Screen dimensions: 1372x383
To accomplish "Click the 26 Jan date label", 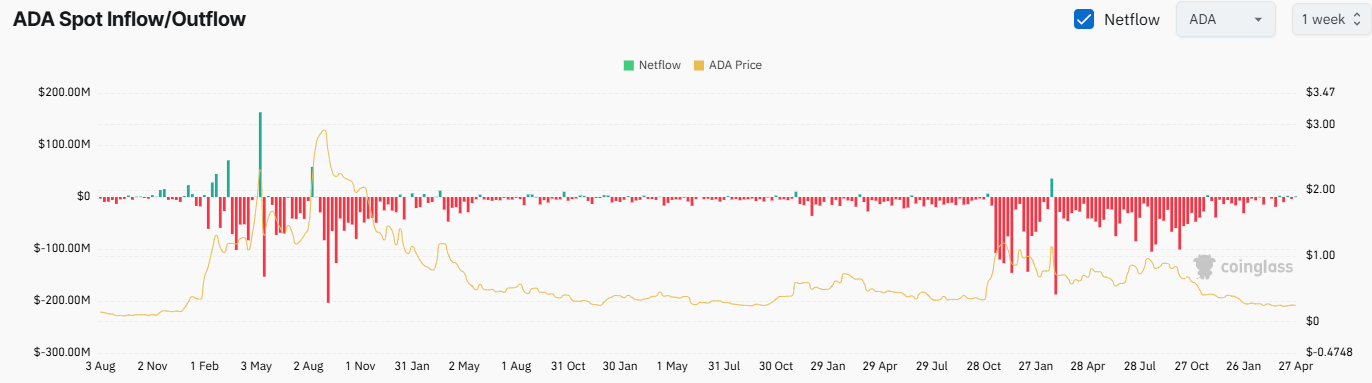I will (x=1243, y=367).
